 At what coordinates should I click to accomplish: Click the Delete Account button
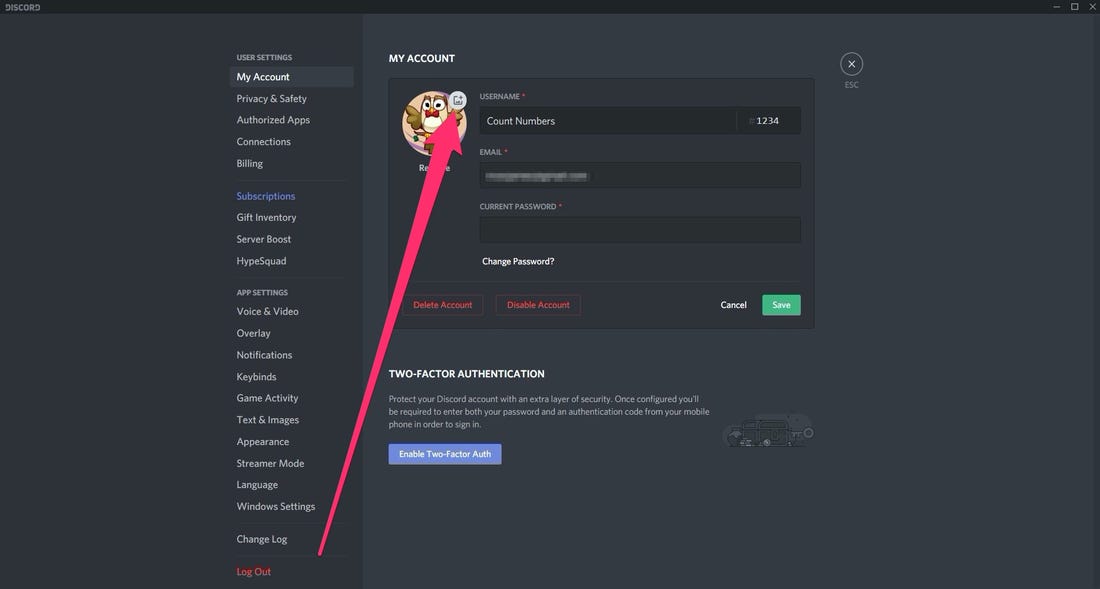click(443, 305)
